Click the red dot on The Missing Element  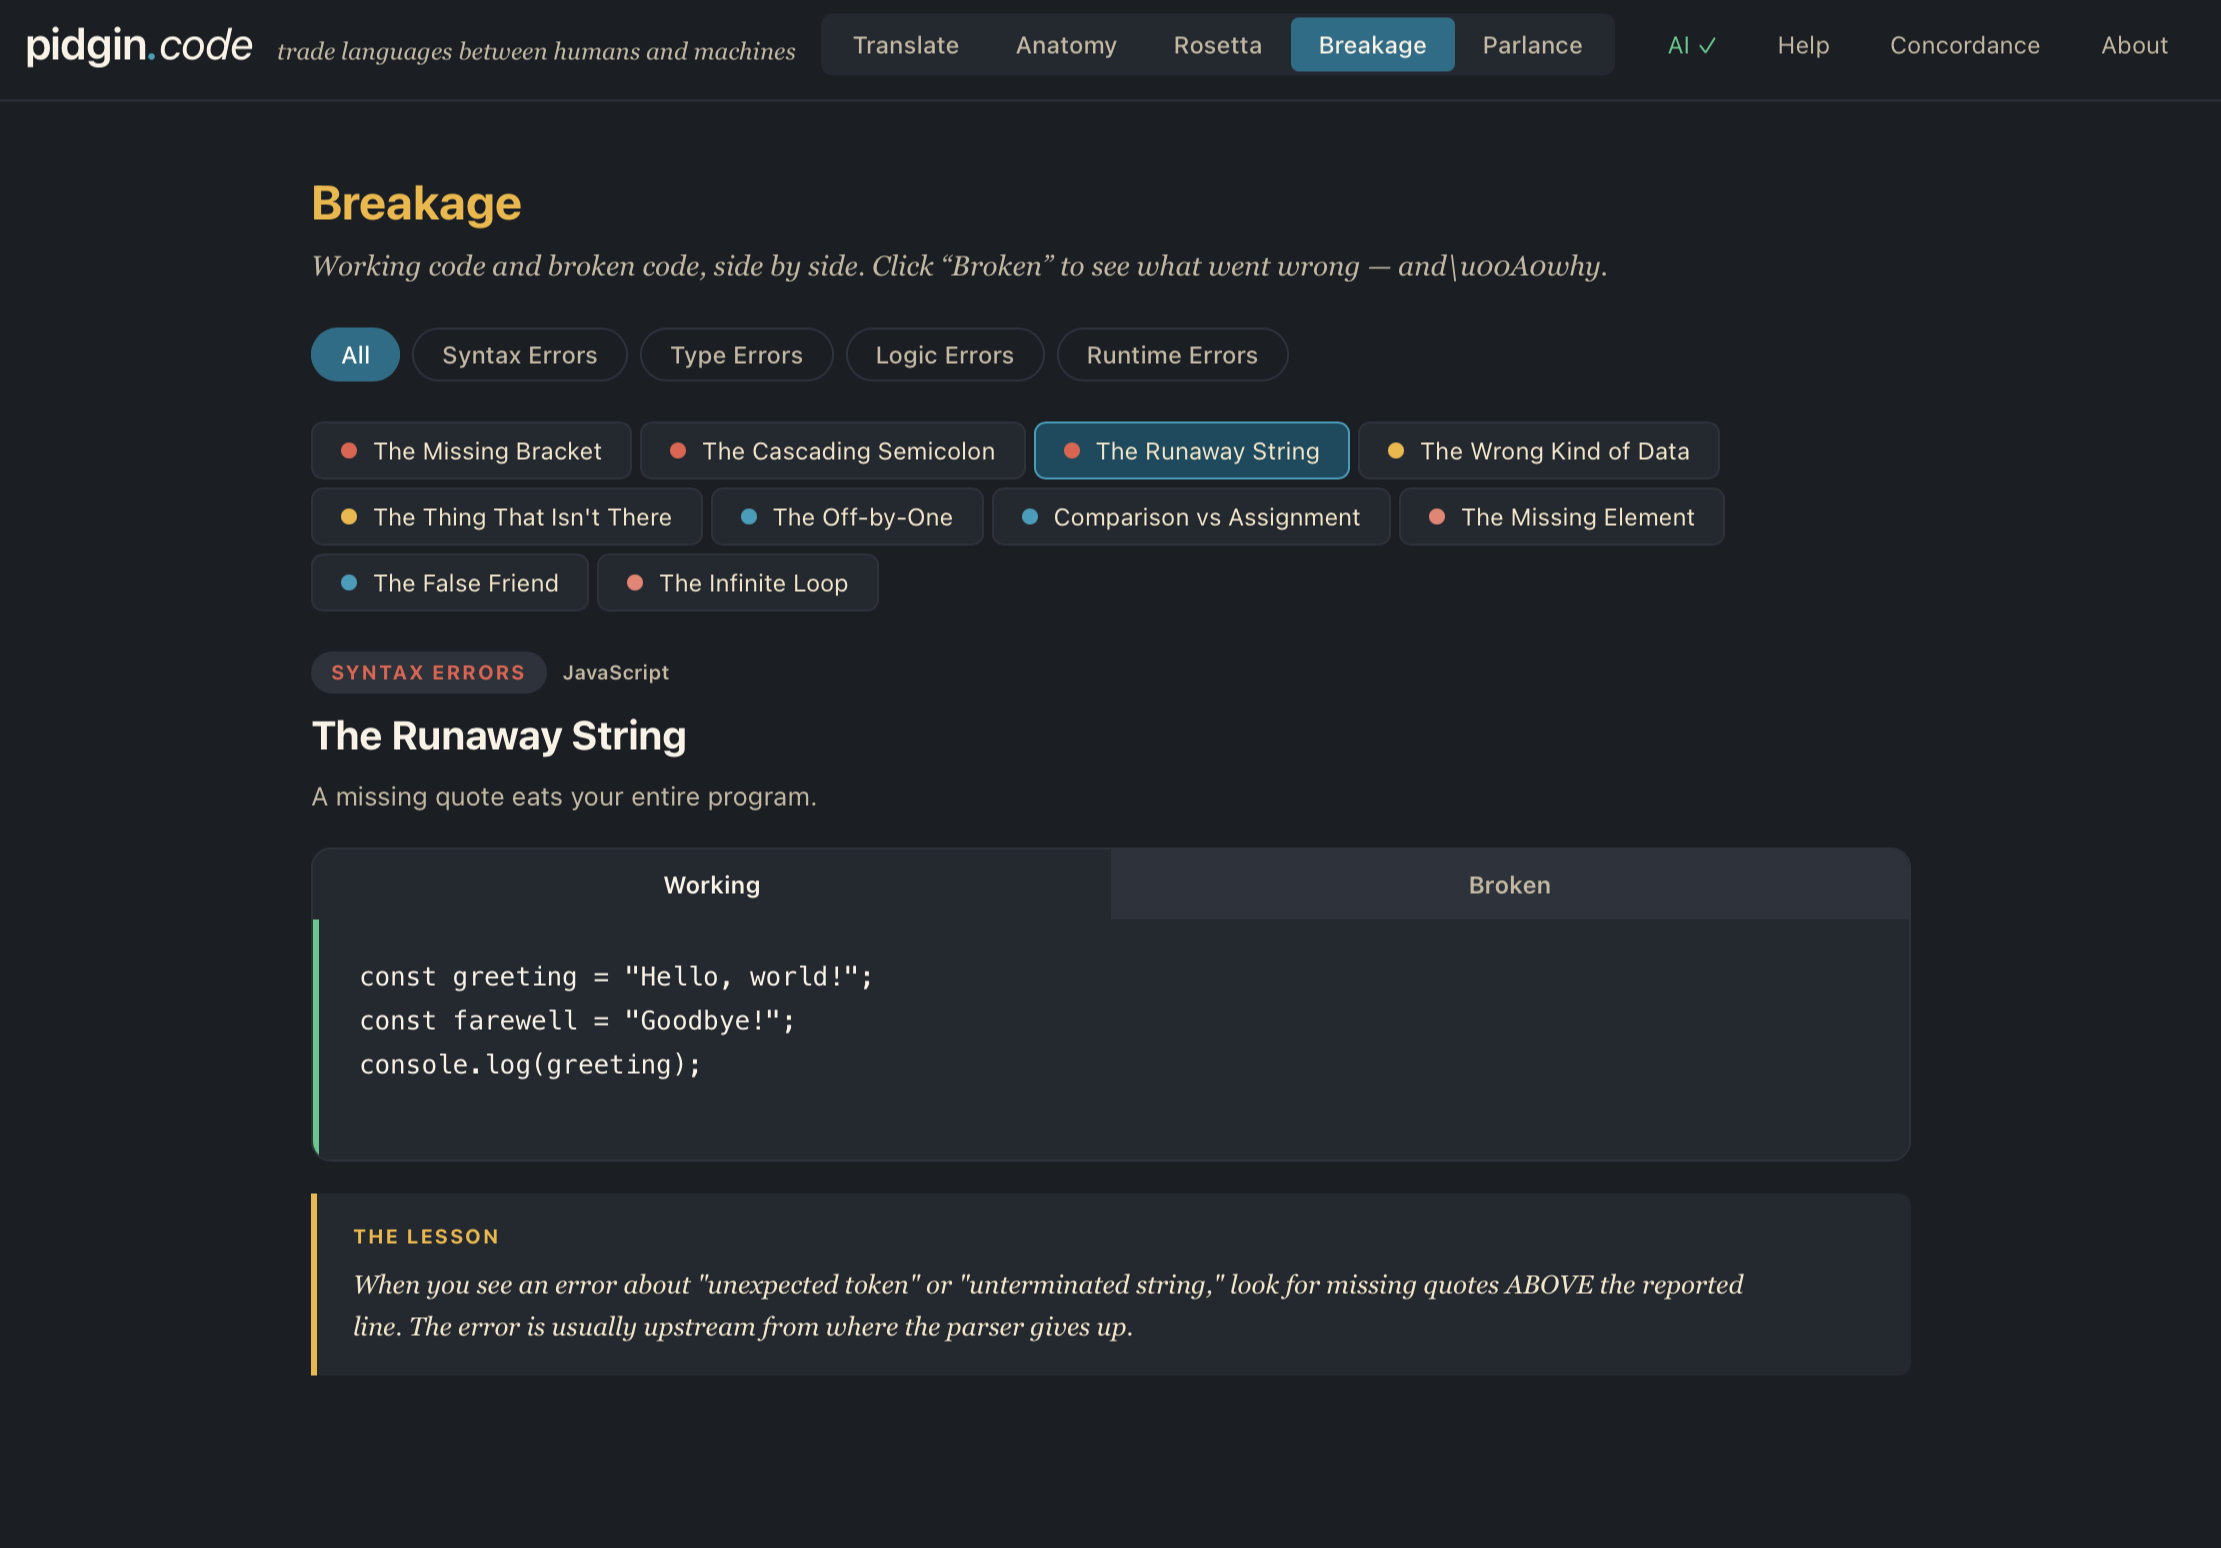pos(1438,517)
